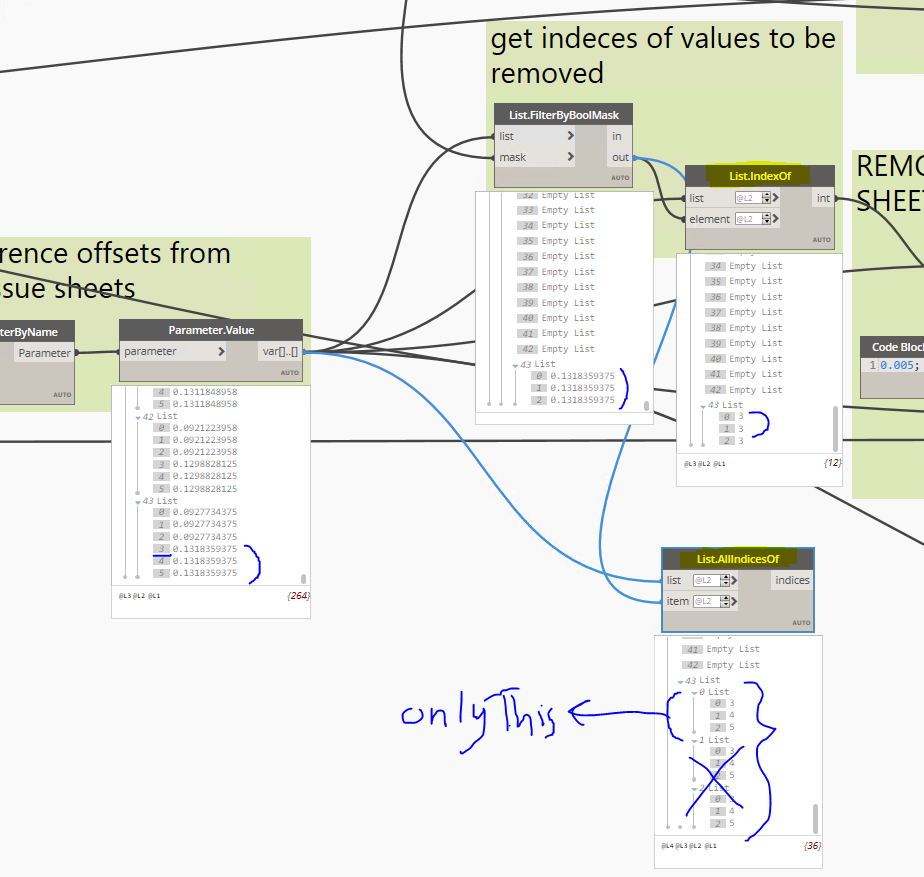Screen dimensions: 924x877
Task: Click the "out" output port of List.FilterByBoolMask
Action: [x=620, y=156]
